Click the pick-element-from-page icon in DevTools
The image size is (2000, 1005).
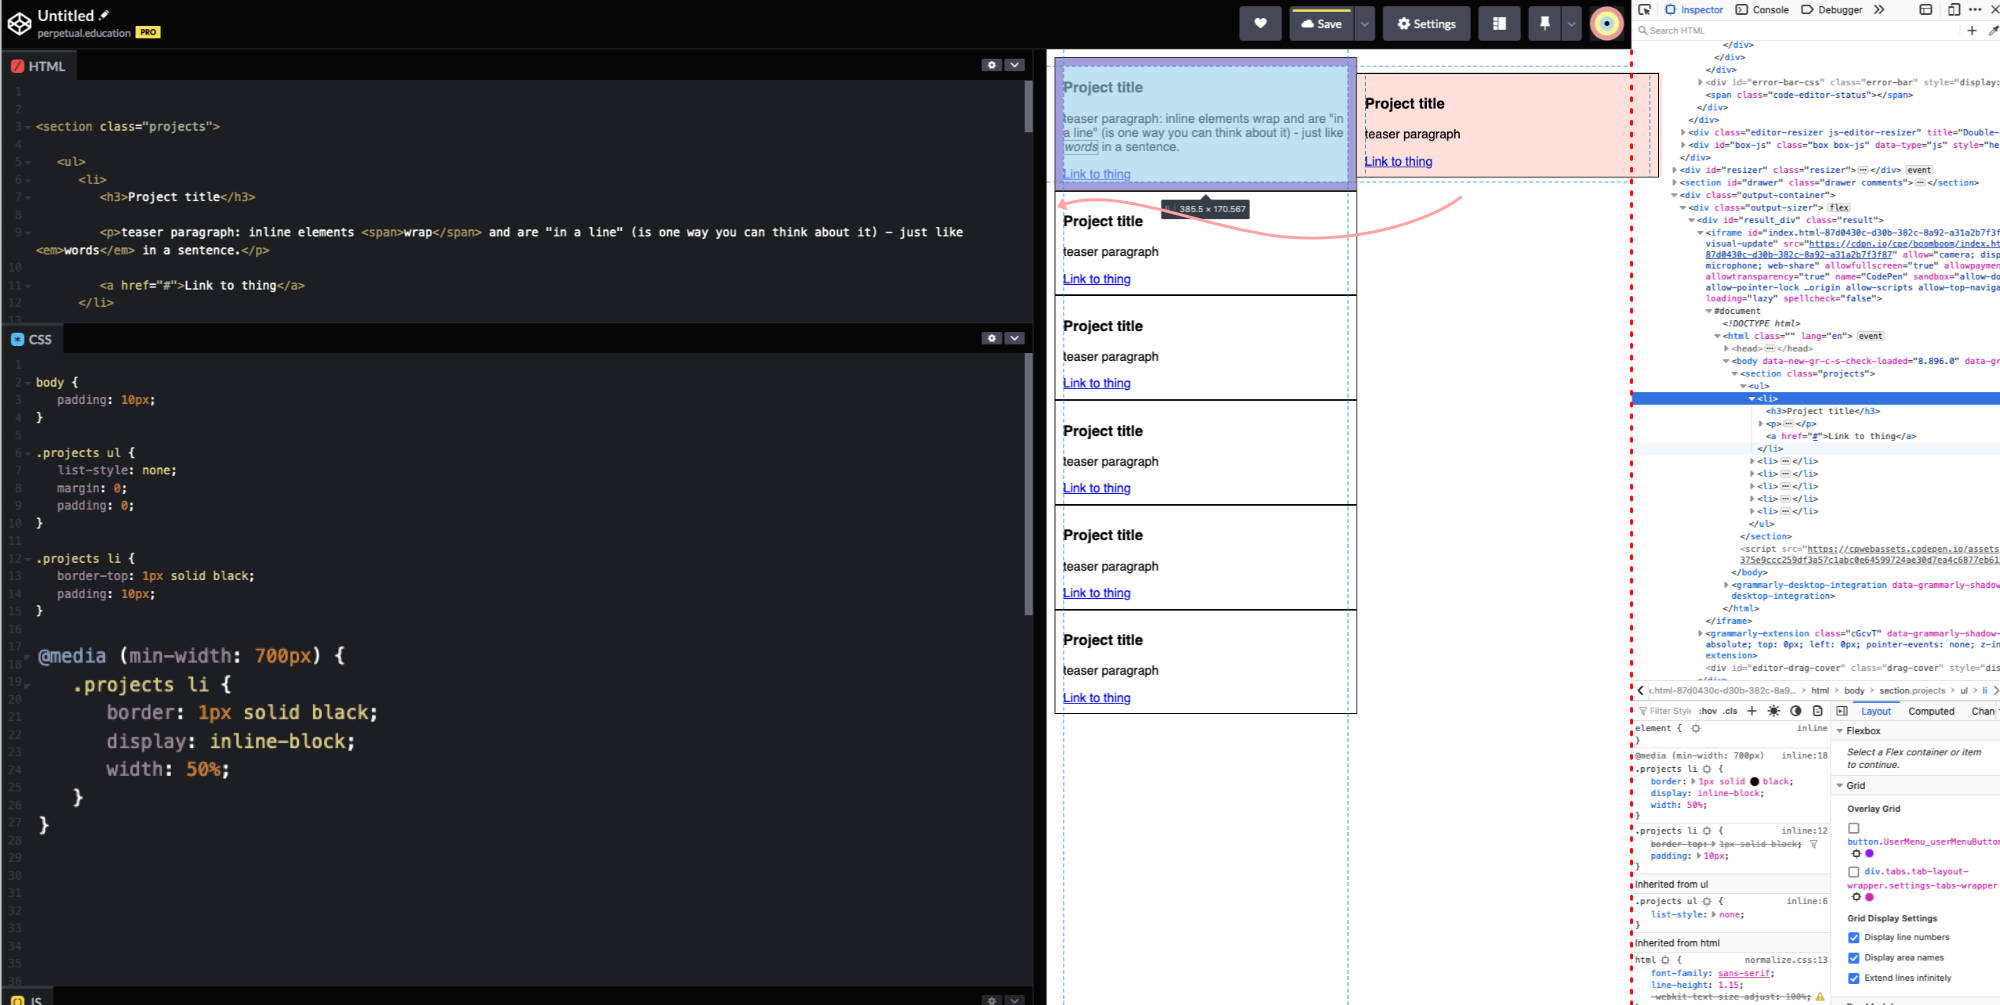[1644, 10]
